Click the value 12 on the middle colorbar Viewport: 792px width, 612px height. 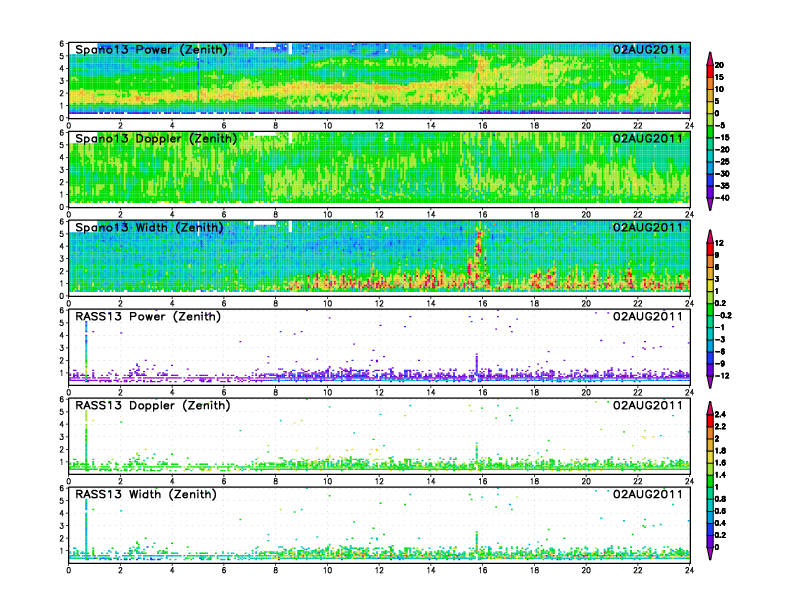[x=719, y=243]
